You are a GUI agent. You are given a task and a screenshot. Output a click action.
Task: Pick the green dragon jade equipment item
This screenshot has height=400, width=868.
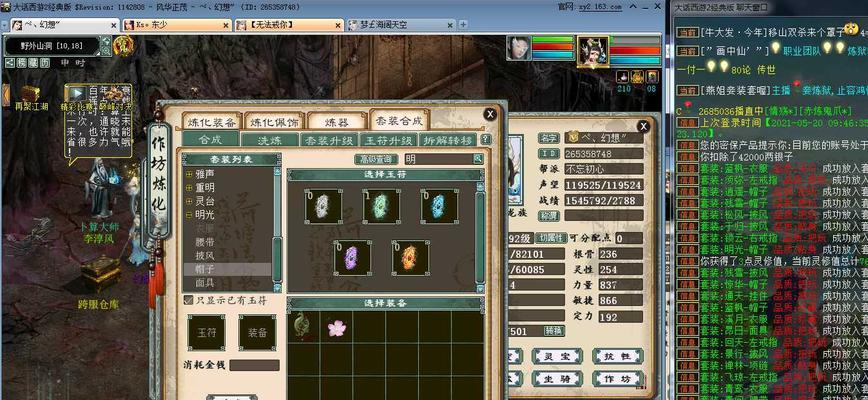303,327
